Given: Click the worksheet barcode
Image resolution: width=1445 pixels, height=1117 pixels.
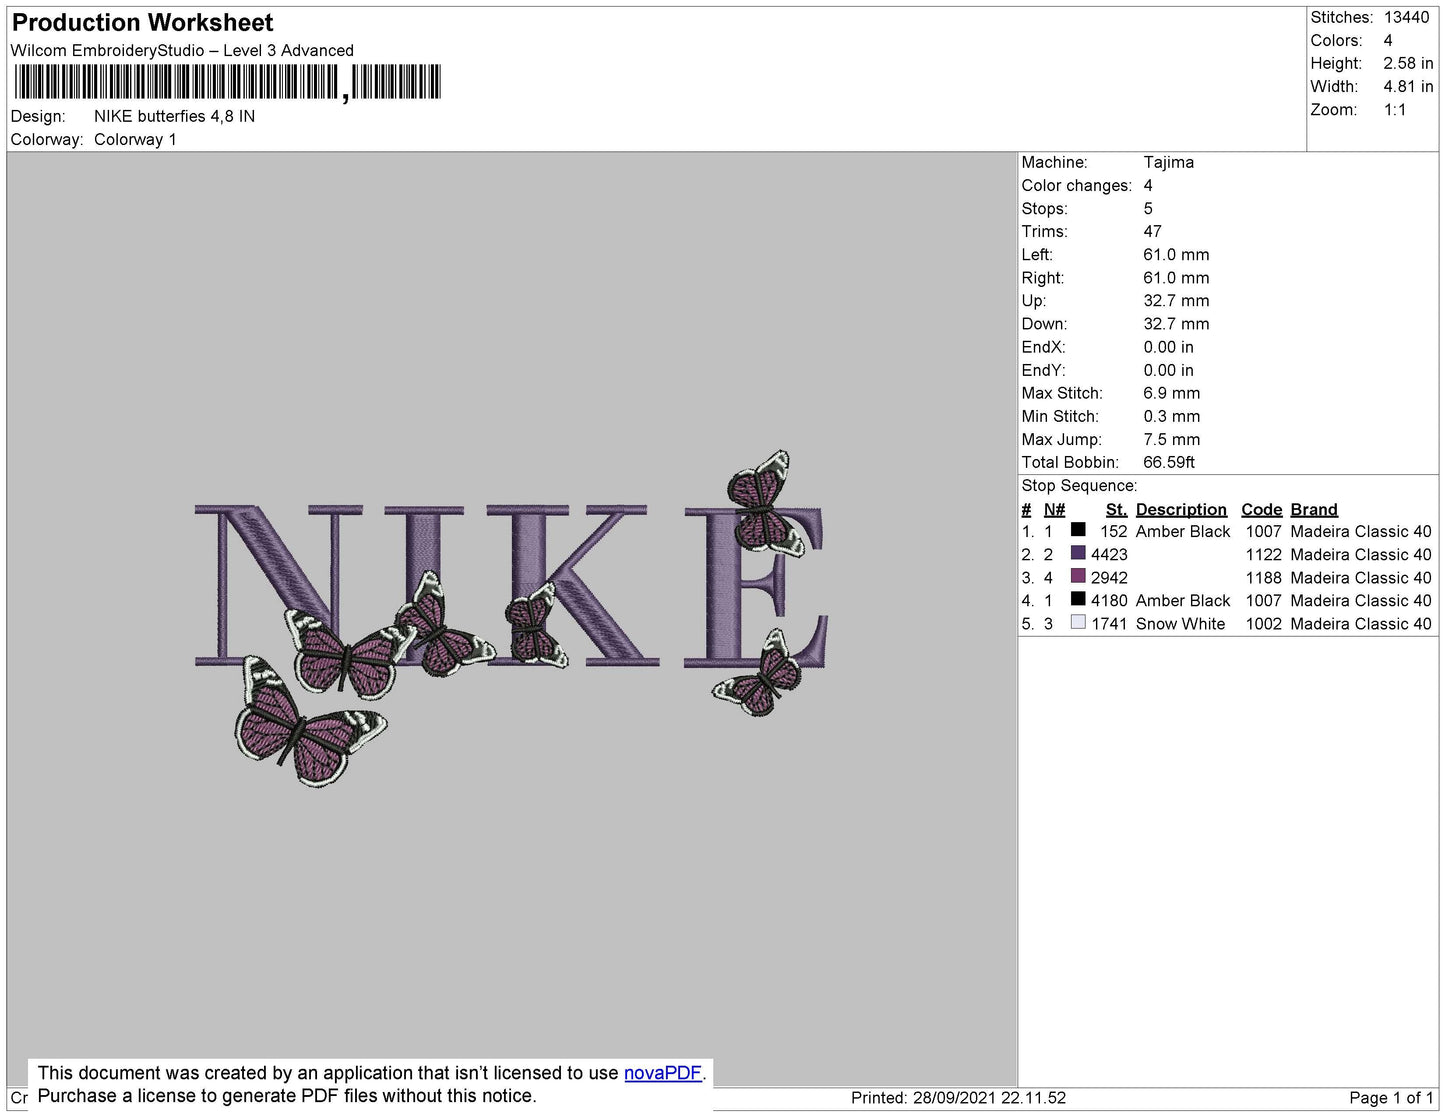Looking at the screenshot, I should point(227,83).
